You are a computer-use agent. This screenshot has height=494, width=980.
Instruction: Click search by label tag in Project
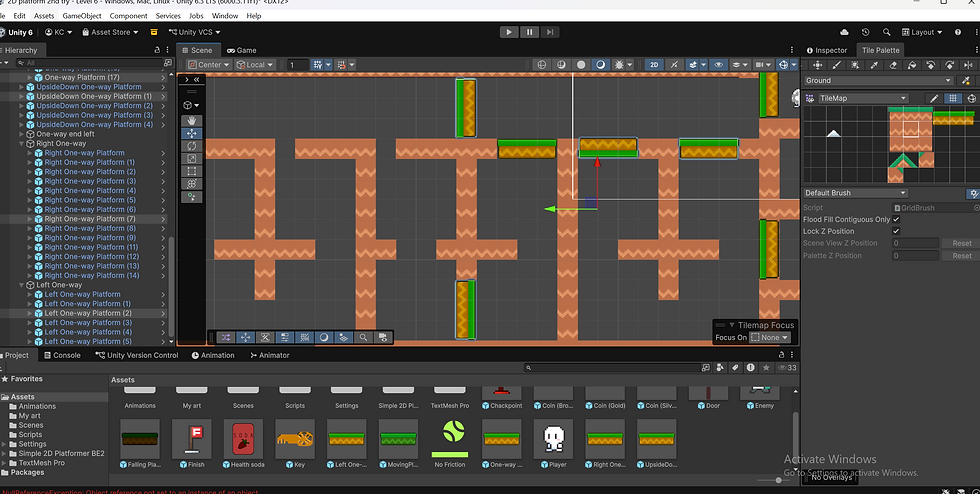pos(736,368)
